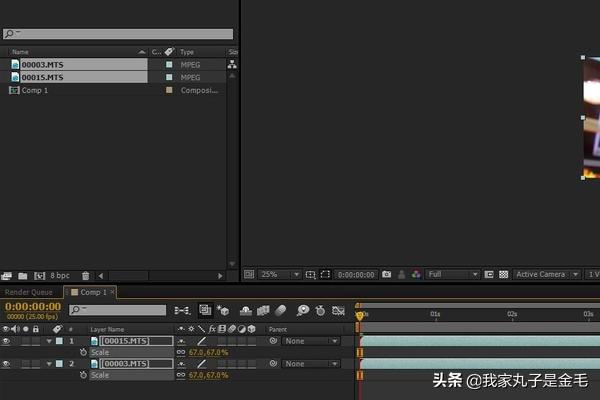Create a new folder in project panel
Image resolution: width=600 pixels, height=400 pixels.
point(23,276)
